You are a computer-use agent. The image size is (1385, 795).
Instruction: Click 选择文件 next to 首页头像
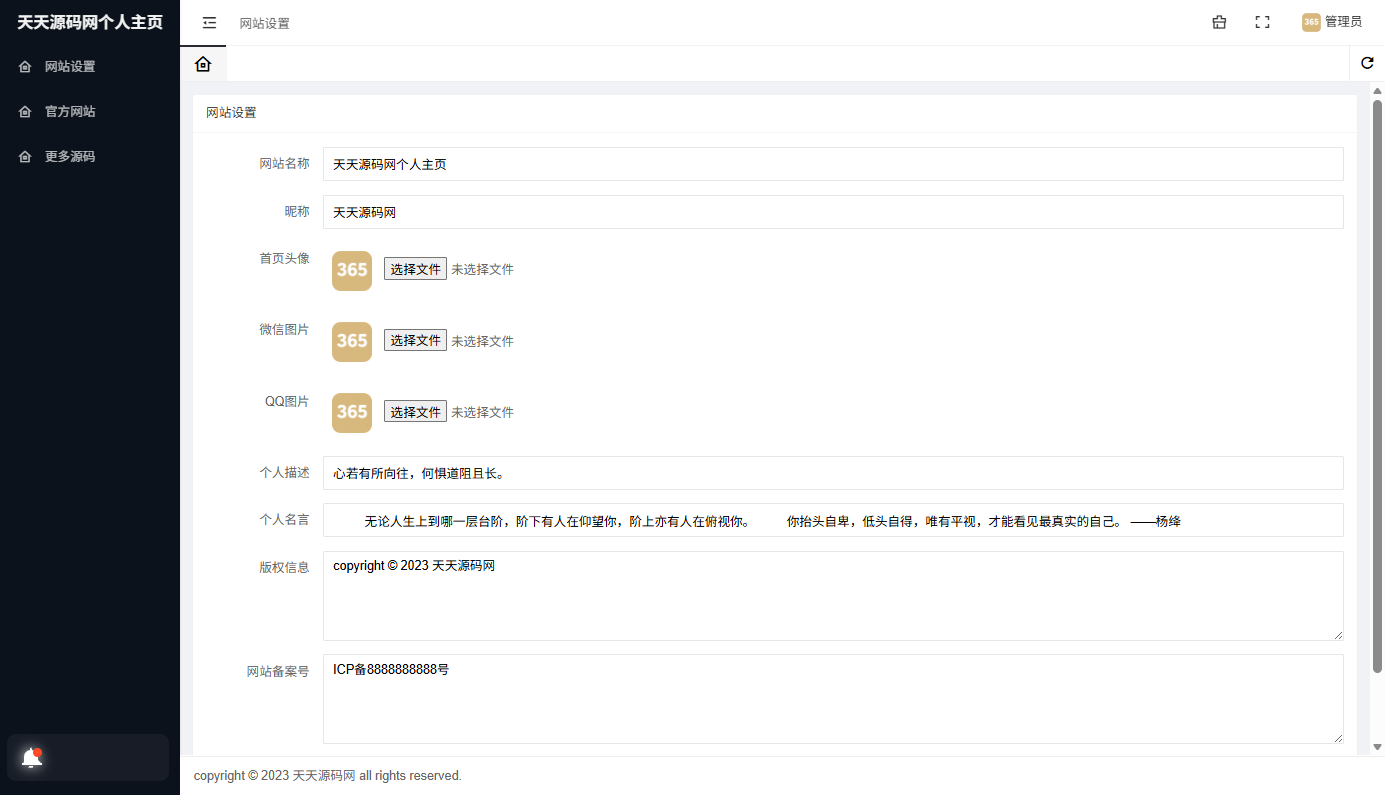point(414,268)
